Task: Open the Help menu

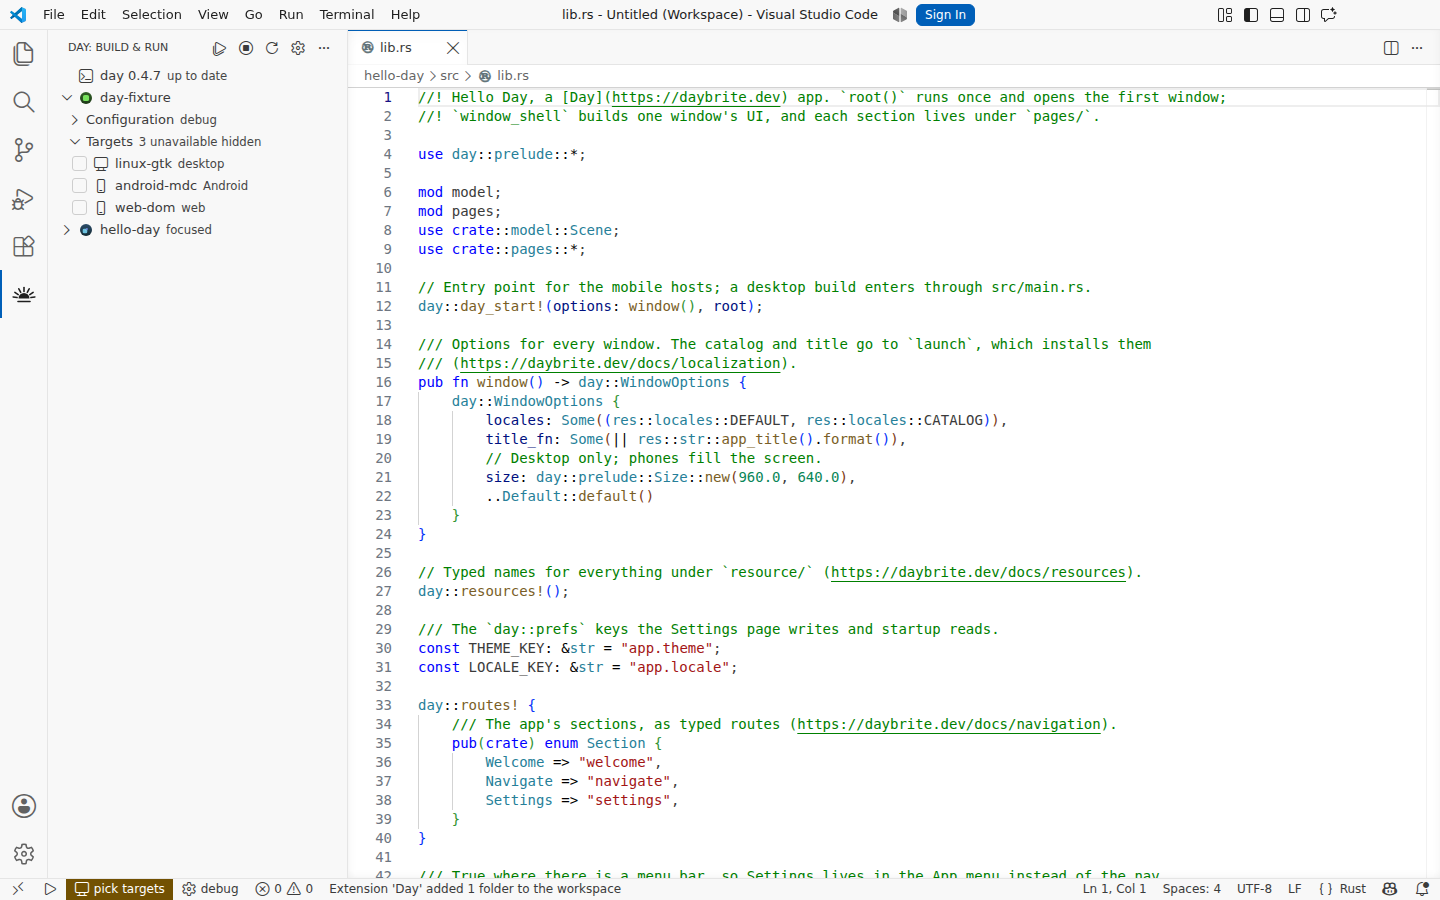Action: tap(405, 15)
